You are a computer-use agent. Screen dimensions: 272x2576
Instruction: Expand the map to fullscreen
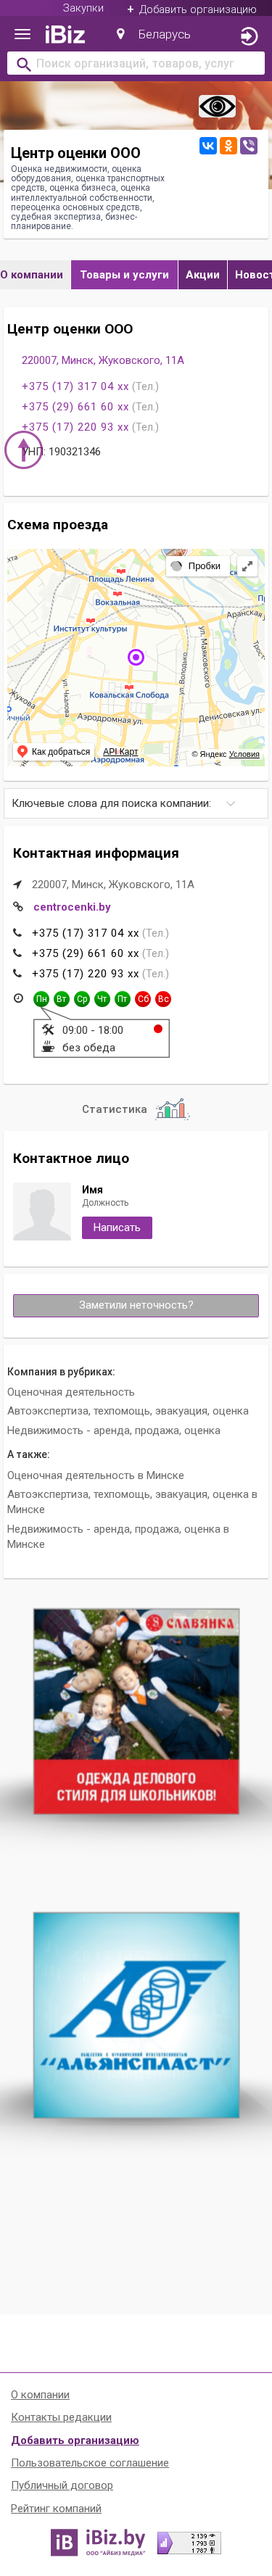tap(247, 566)
